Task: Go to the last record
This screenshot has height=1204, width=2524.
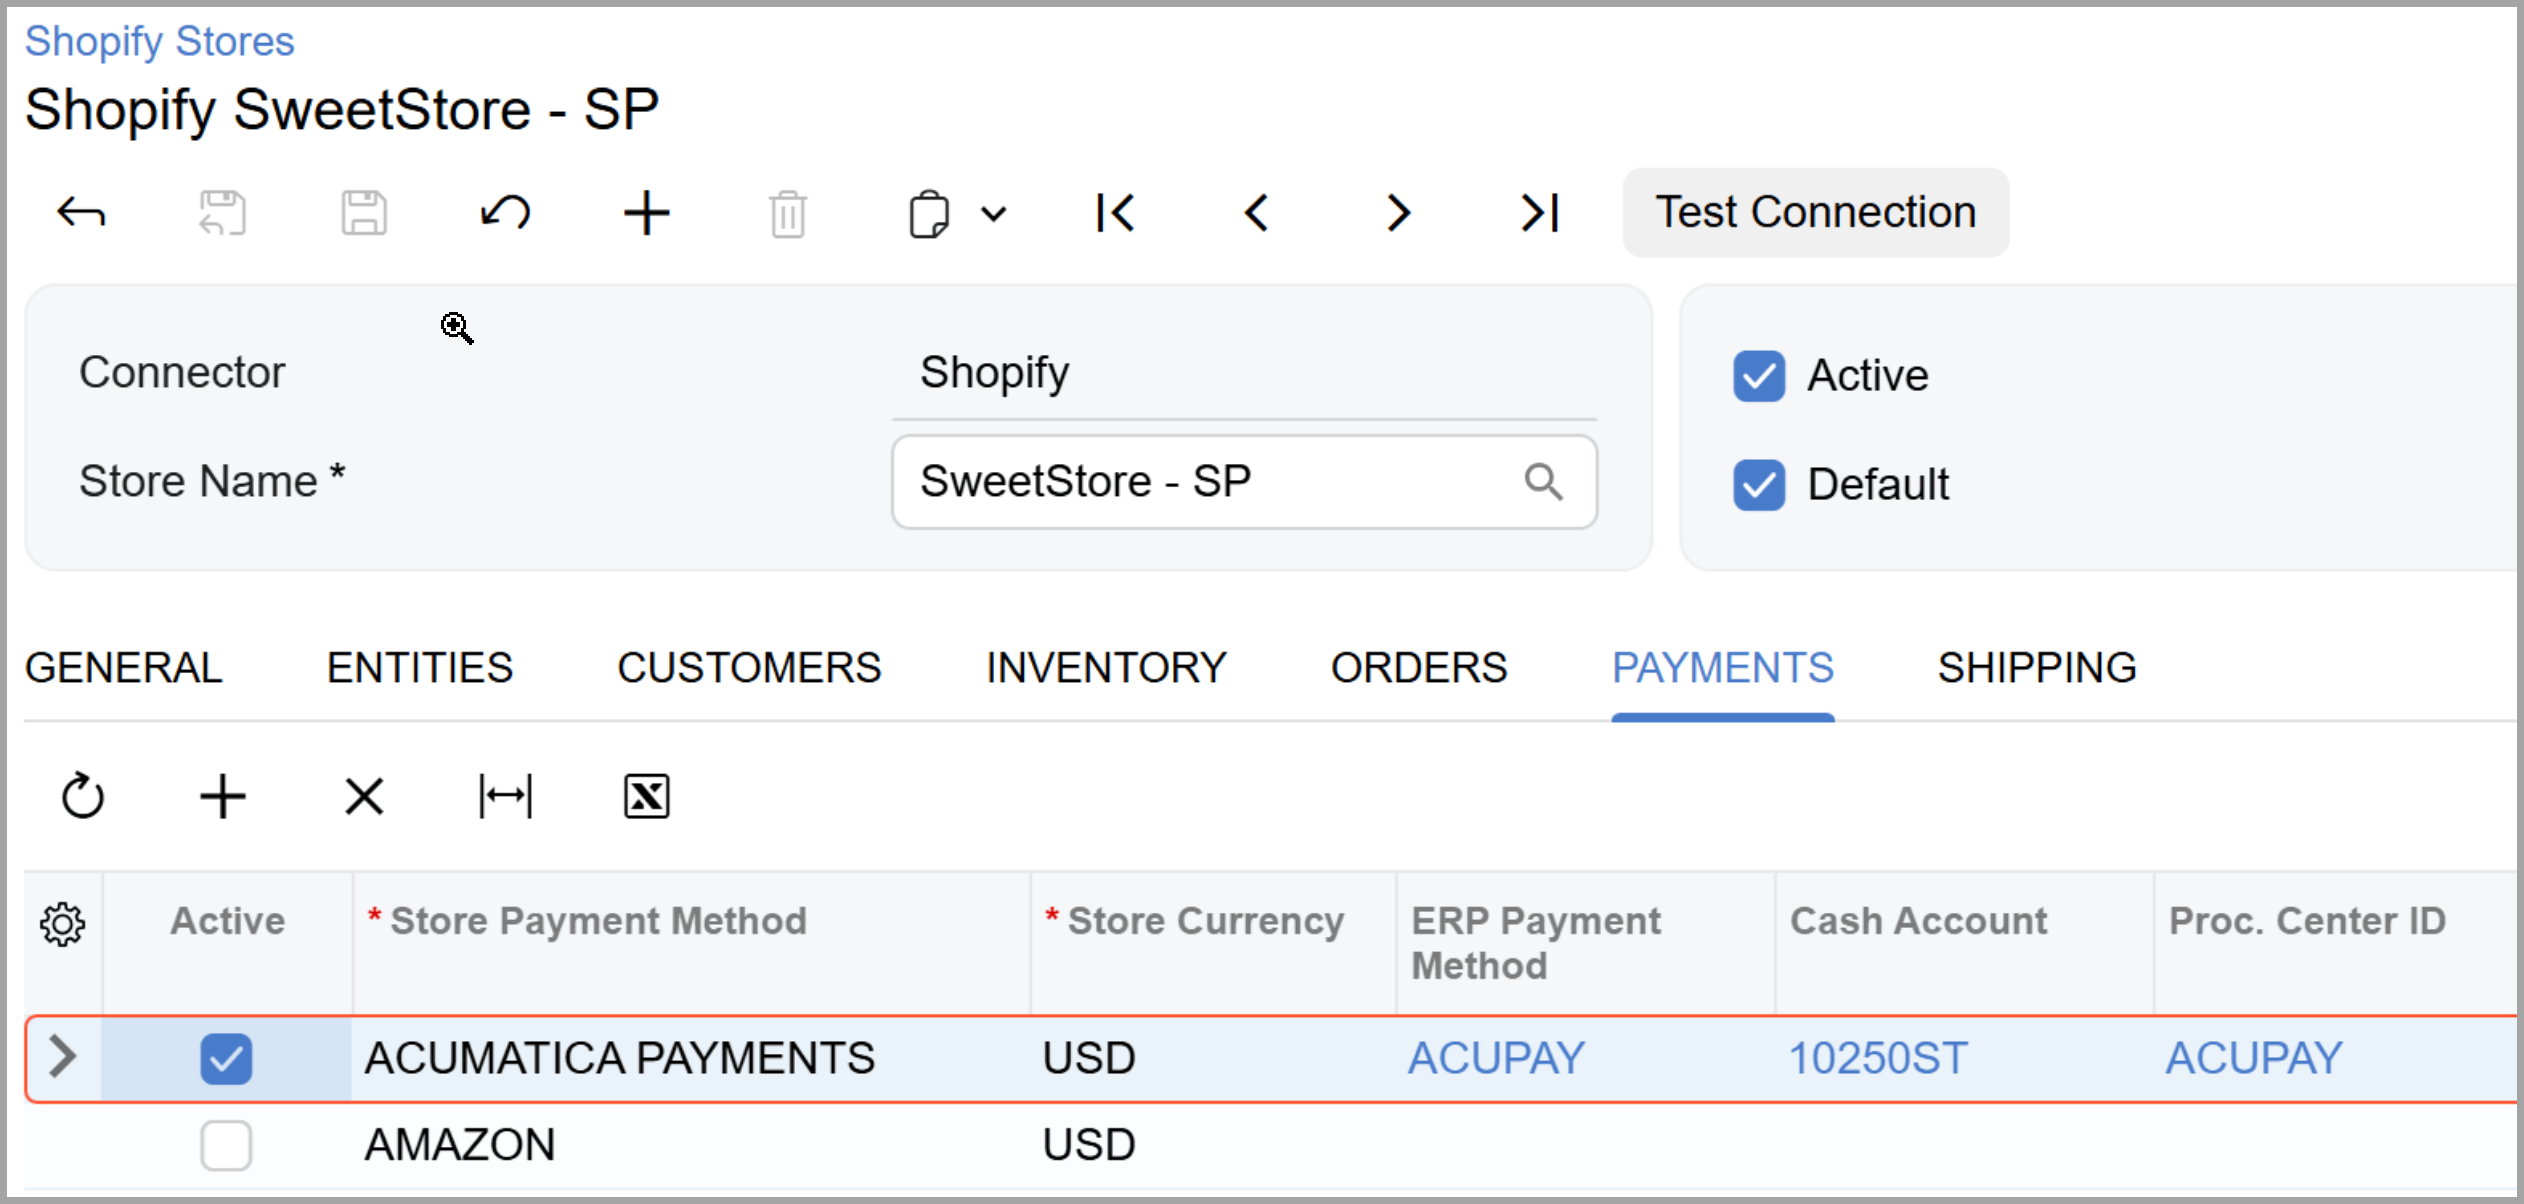Action: [1540, 213]
